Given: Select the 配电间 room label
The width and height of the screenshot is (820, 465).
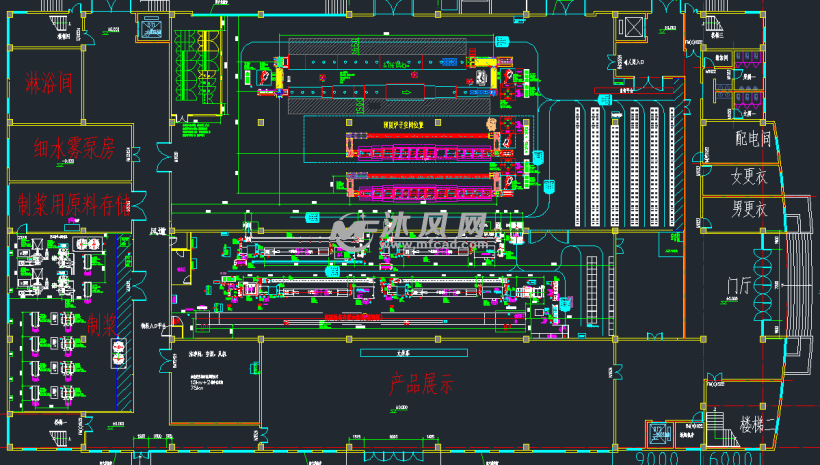Looking at the screenshot, I should pos(752,140).
